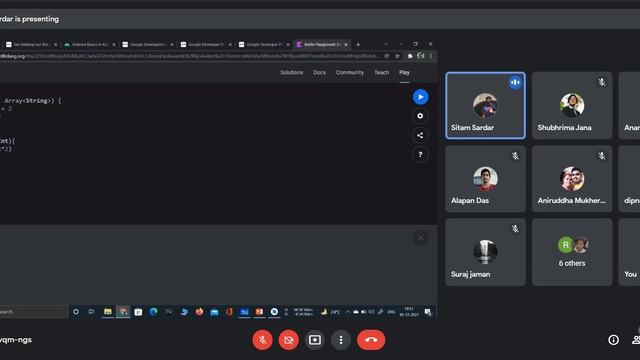This screenshot has height=360, width=640.
Task: Open the Office app on the taskbar
Action: point(229,312)
